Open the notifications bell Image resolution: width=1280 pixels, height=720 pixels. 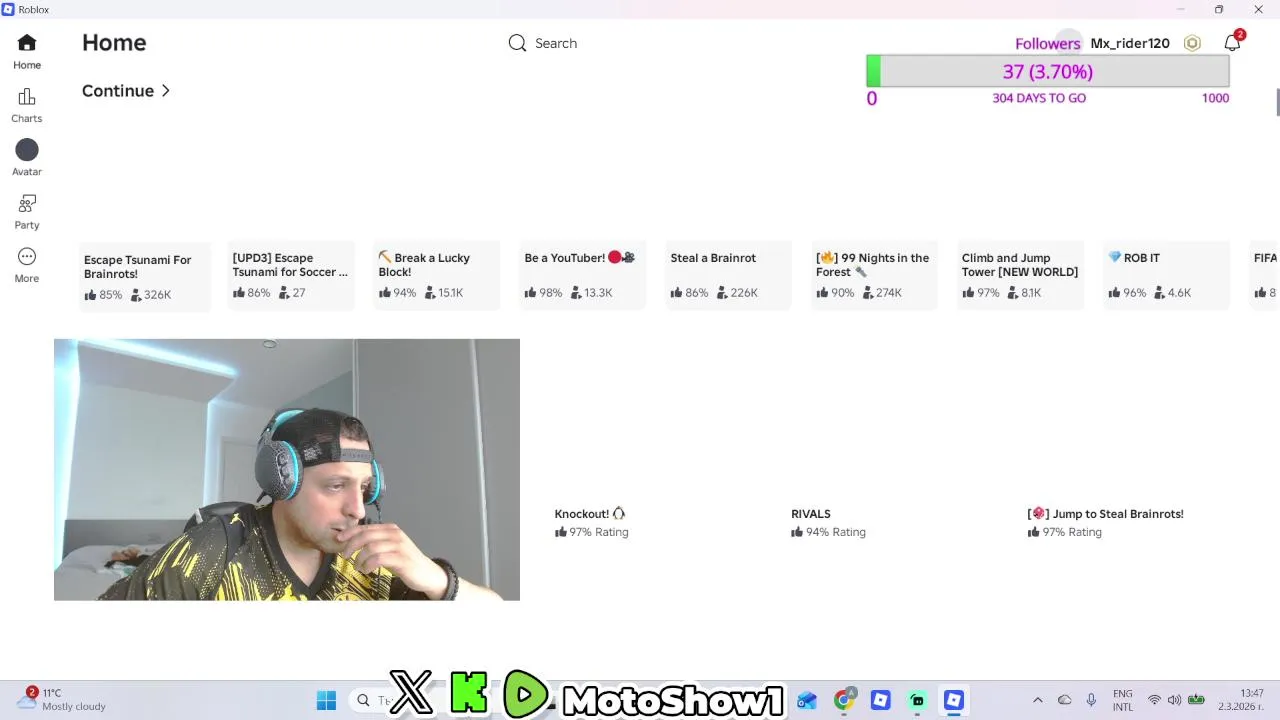pos(1232,43)
